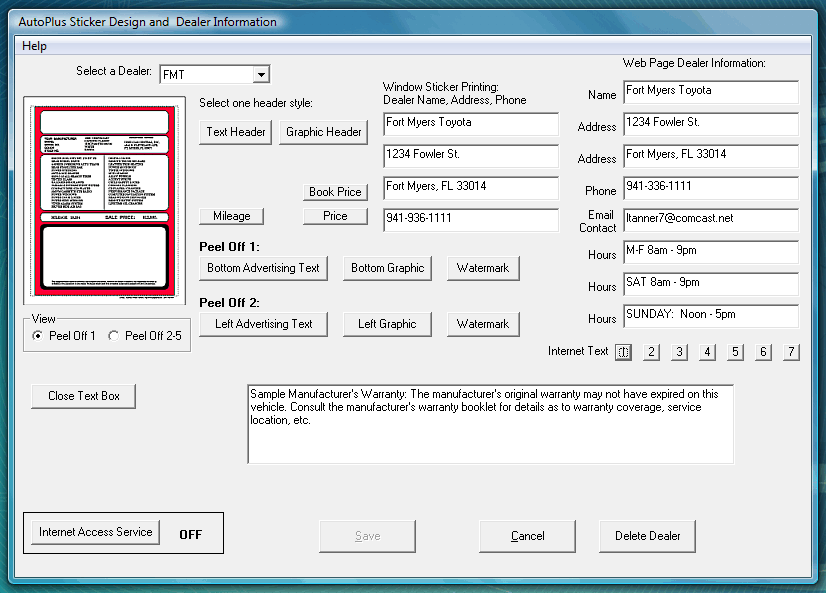Viewport: 826px width, 593px height.
Task: Click the window sticker dealer name field
Action: pos(470,124)
